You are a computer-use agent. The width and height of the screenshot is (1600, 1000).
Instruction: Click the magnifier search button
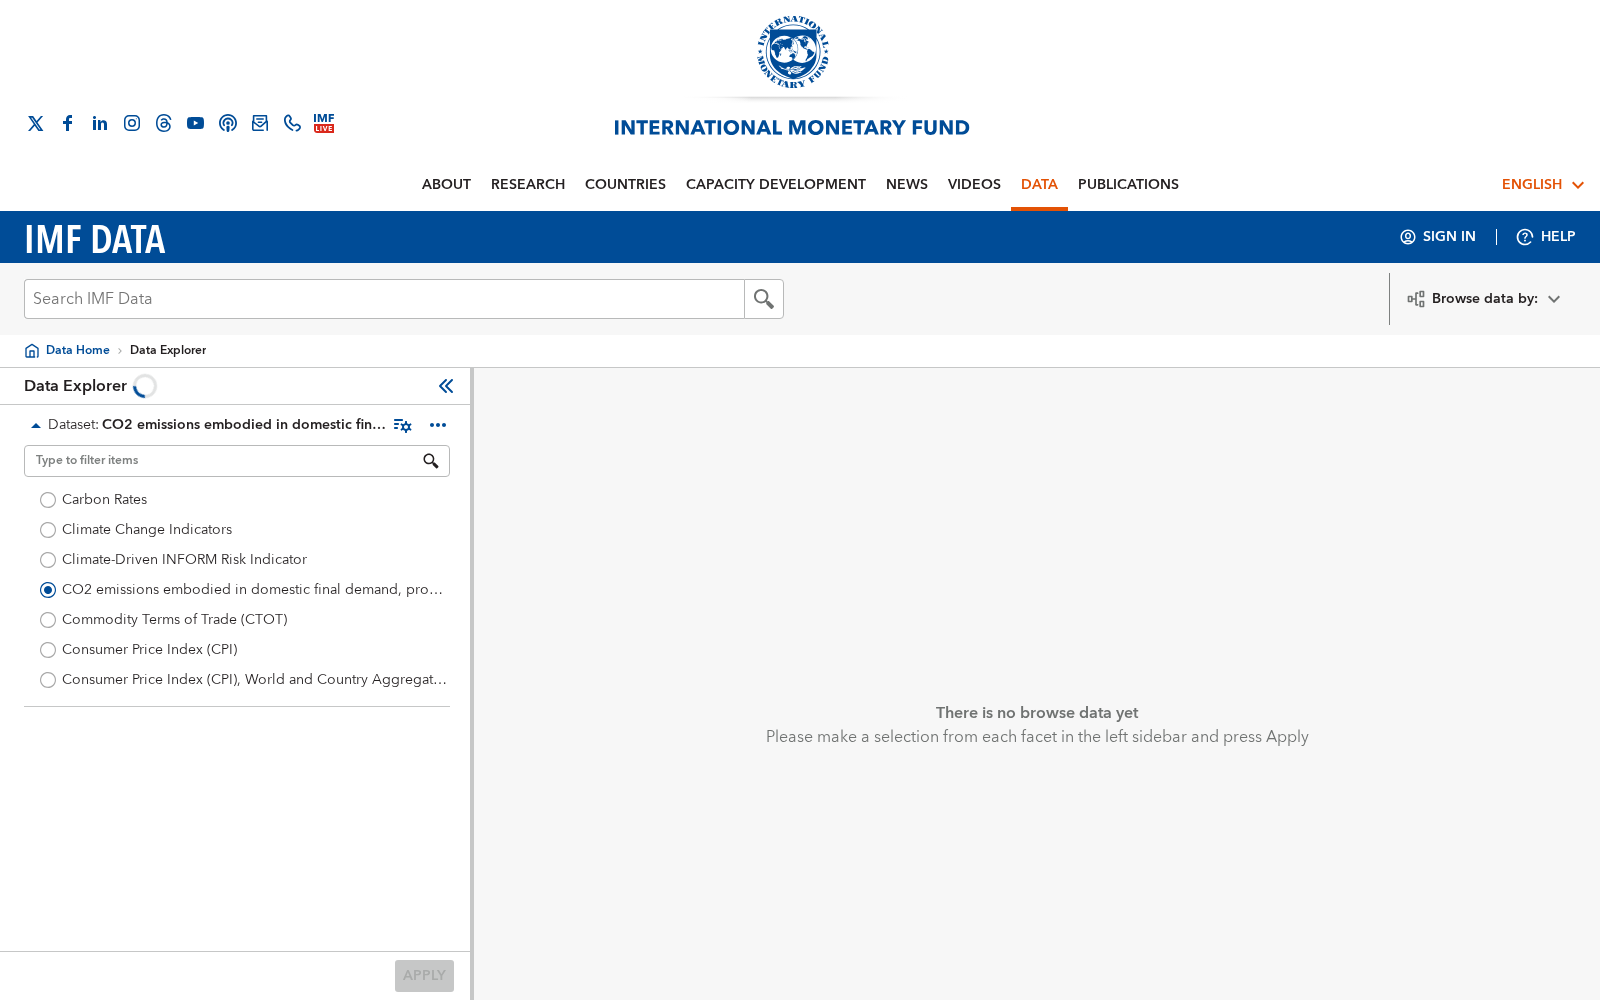click(x=764, y=299)
